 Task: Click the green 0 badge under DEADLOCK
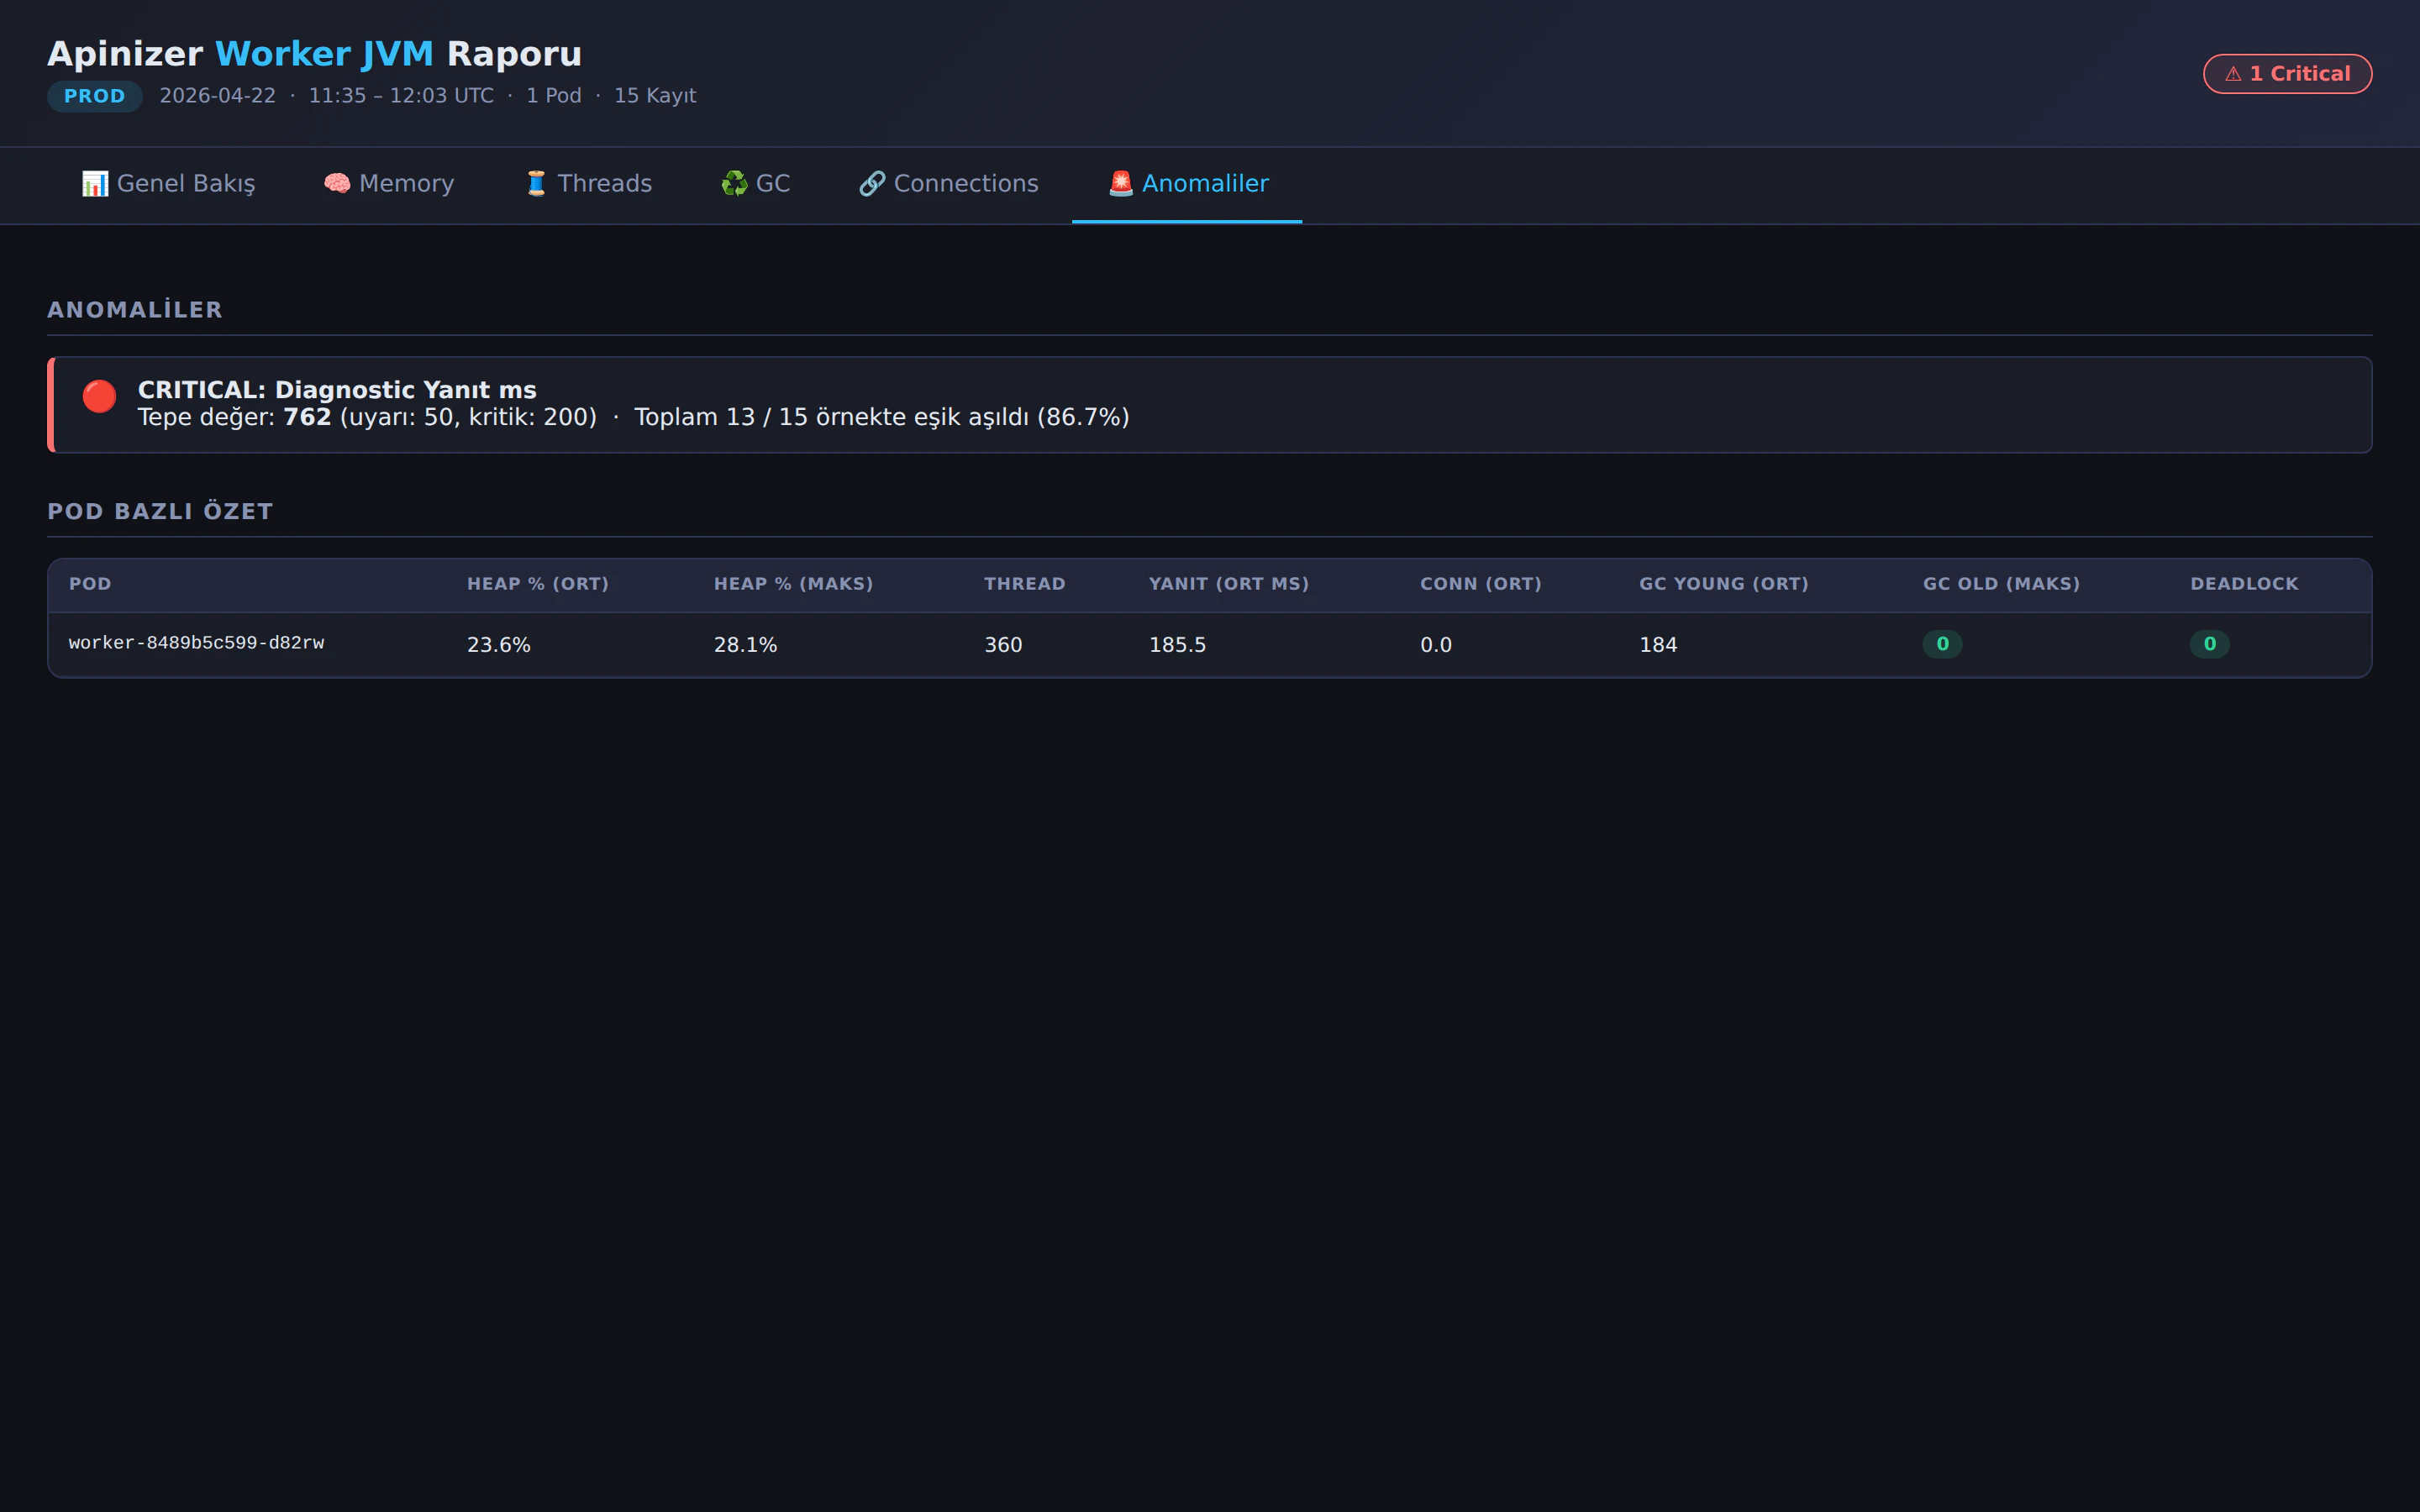2211,644
